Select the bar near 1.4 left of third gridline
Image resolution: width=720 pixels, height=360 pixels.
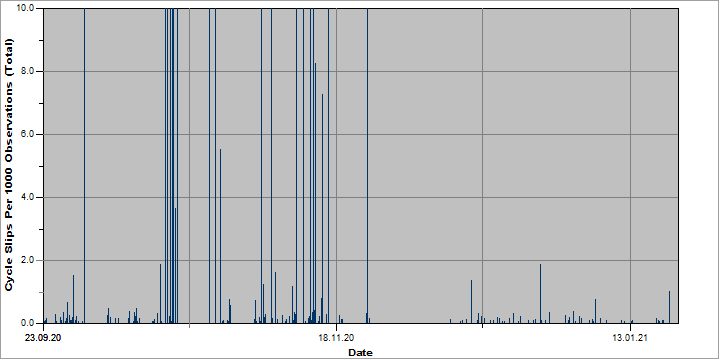(x=471, y=301)
